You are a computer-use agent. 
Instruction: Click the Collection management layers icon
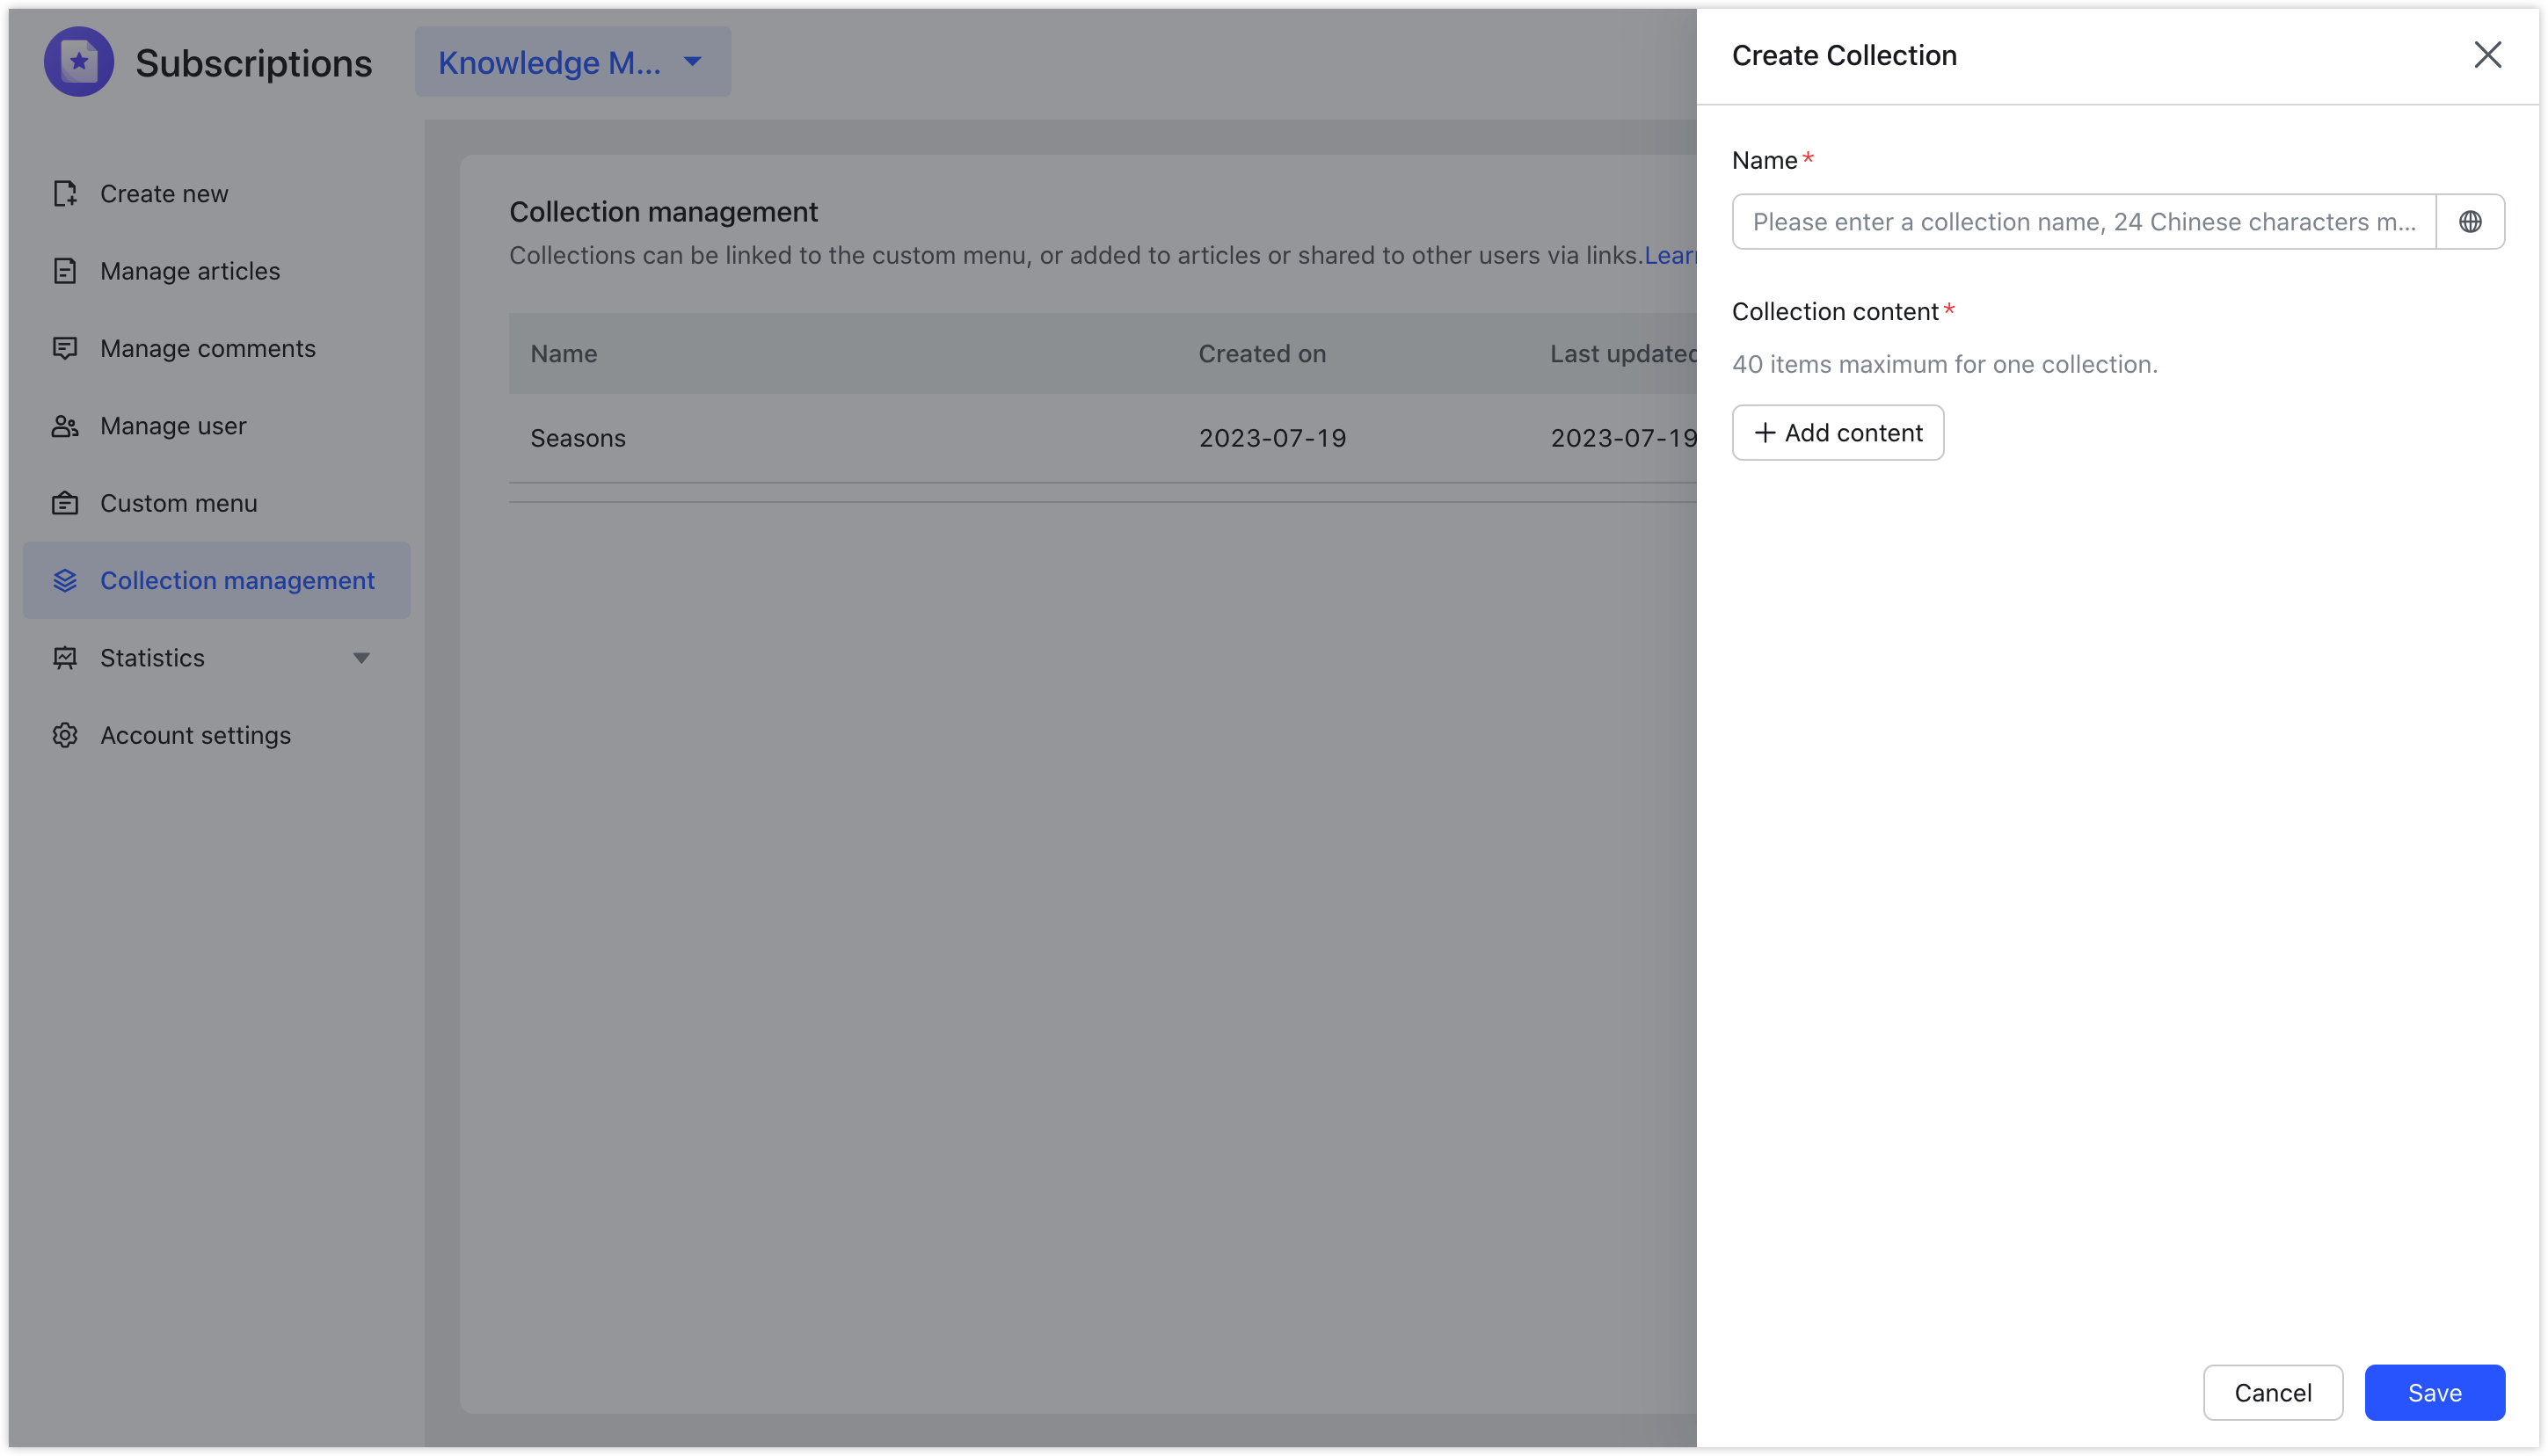[65, 580]
